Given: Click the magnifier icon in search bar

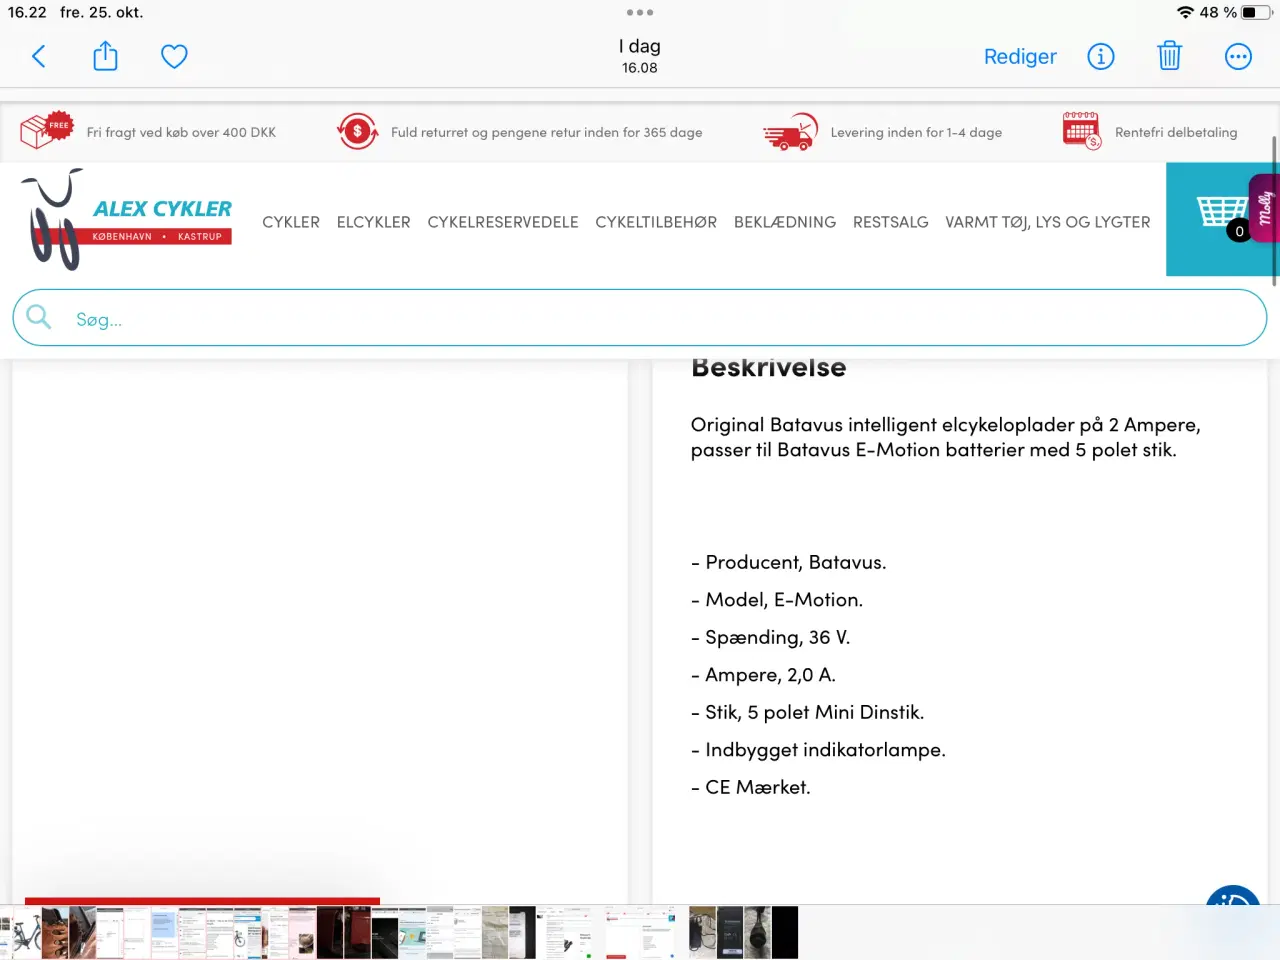Looking at the screenshot, I should tap(39, 317).
